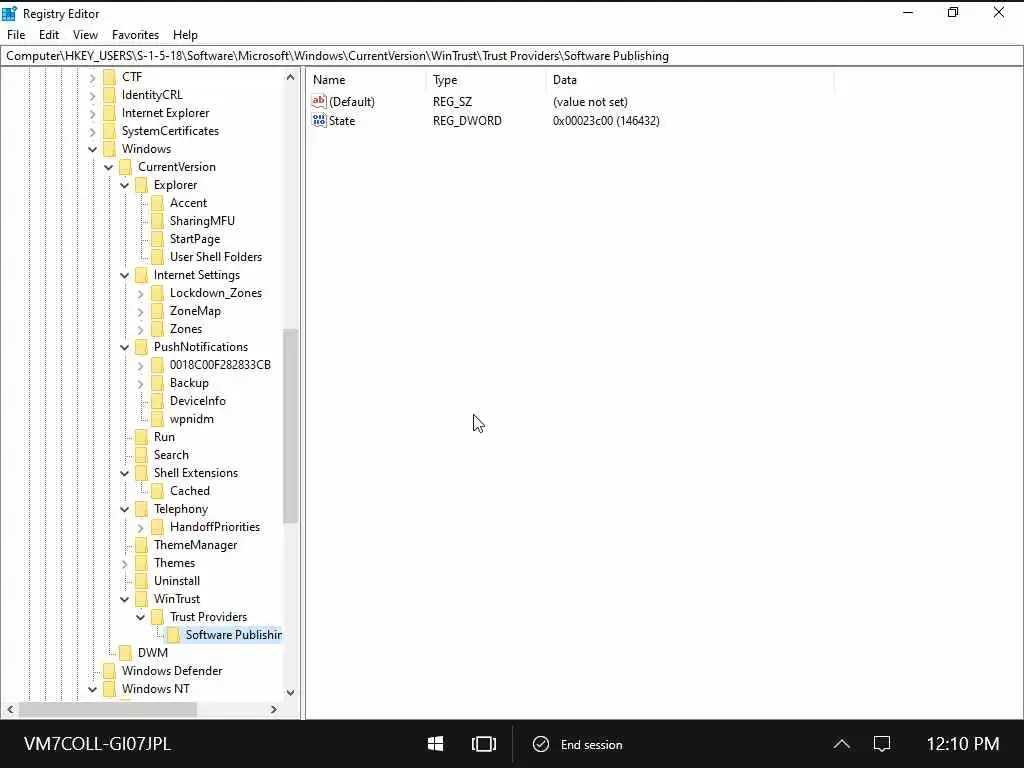Click the ThemeManager folder icon
The width and height of the screenshot is (1024, 768).
pos(142,545)
